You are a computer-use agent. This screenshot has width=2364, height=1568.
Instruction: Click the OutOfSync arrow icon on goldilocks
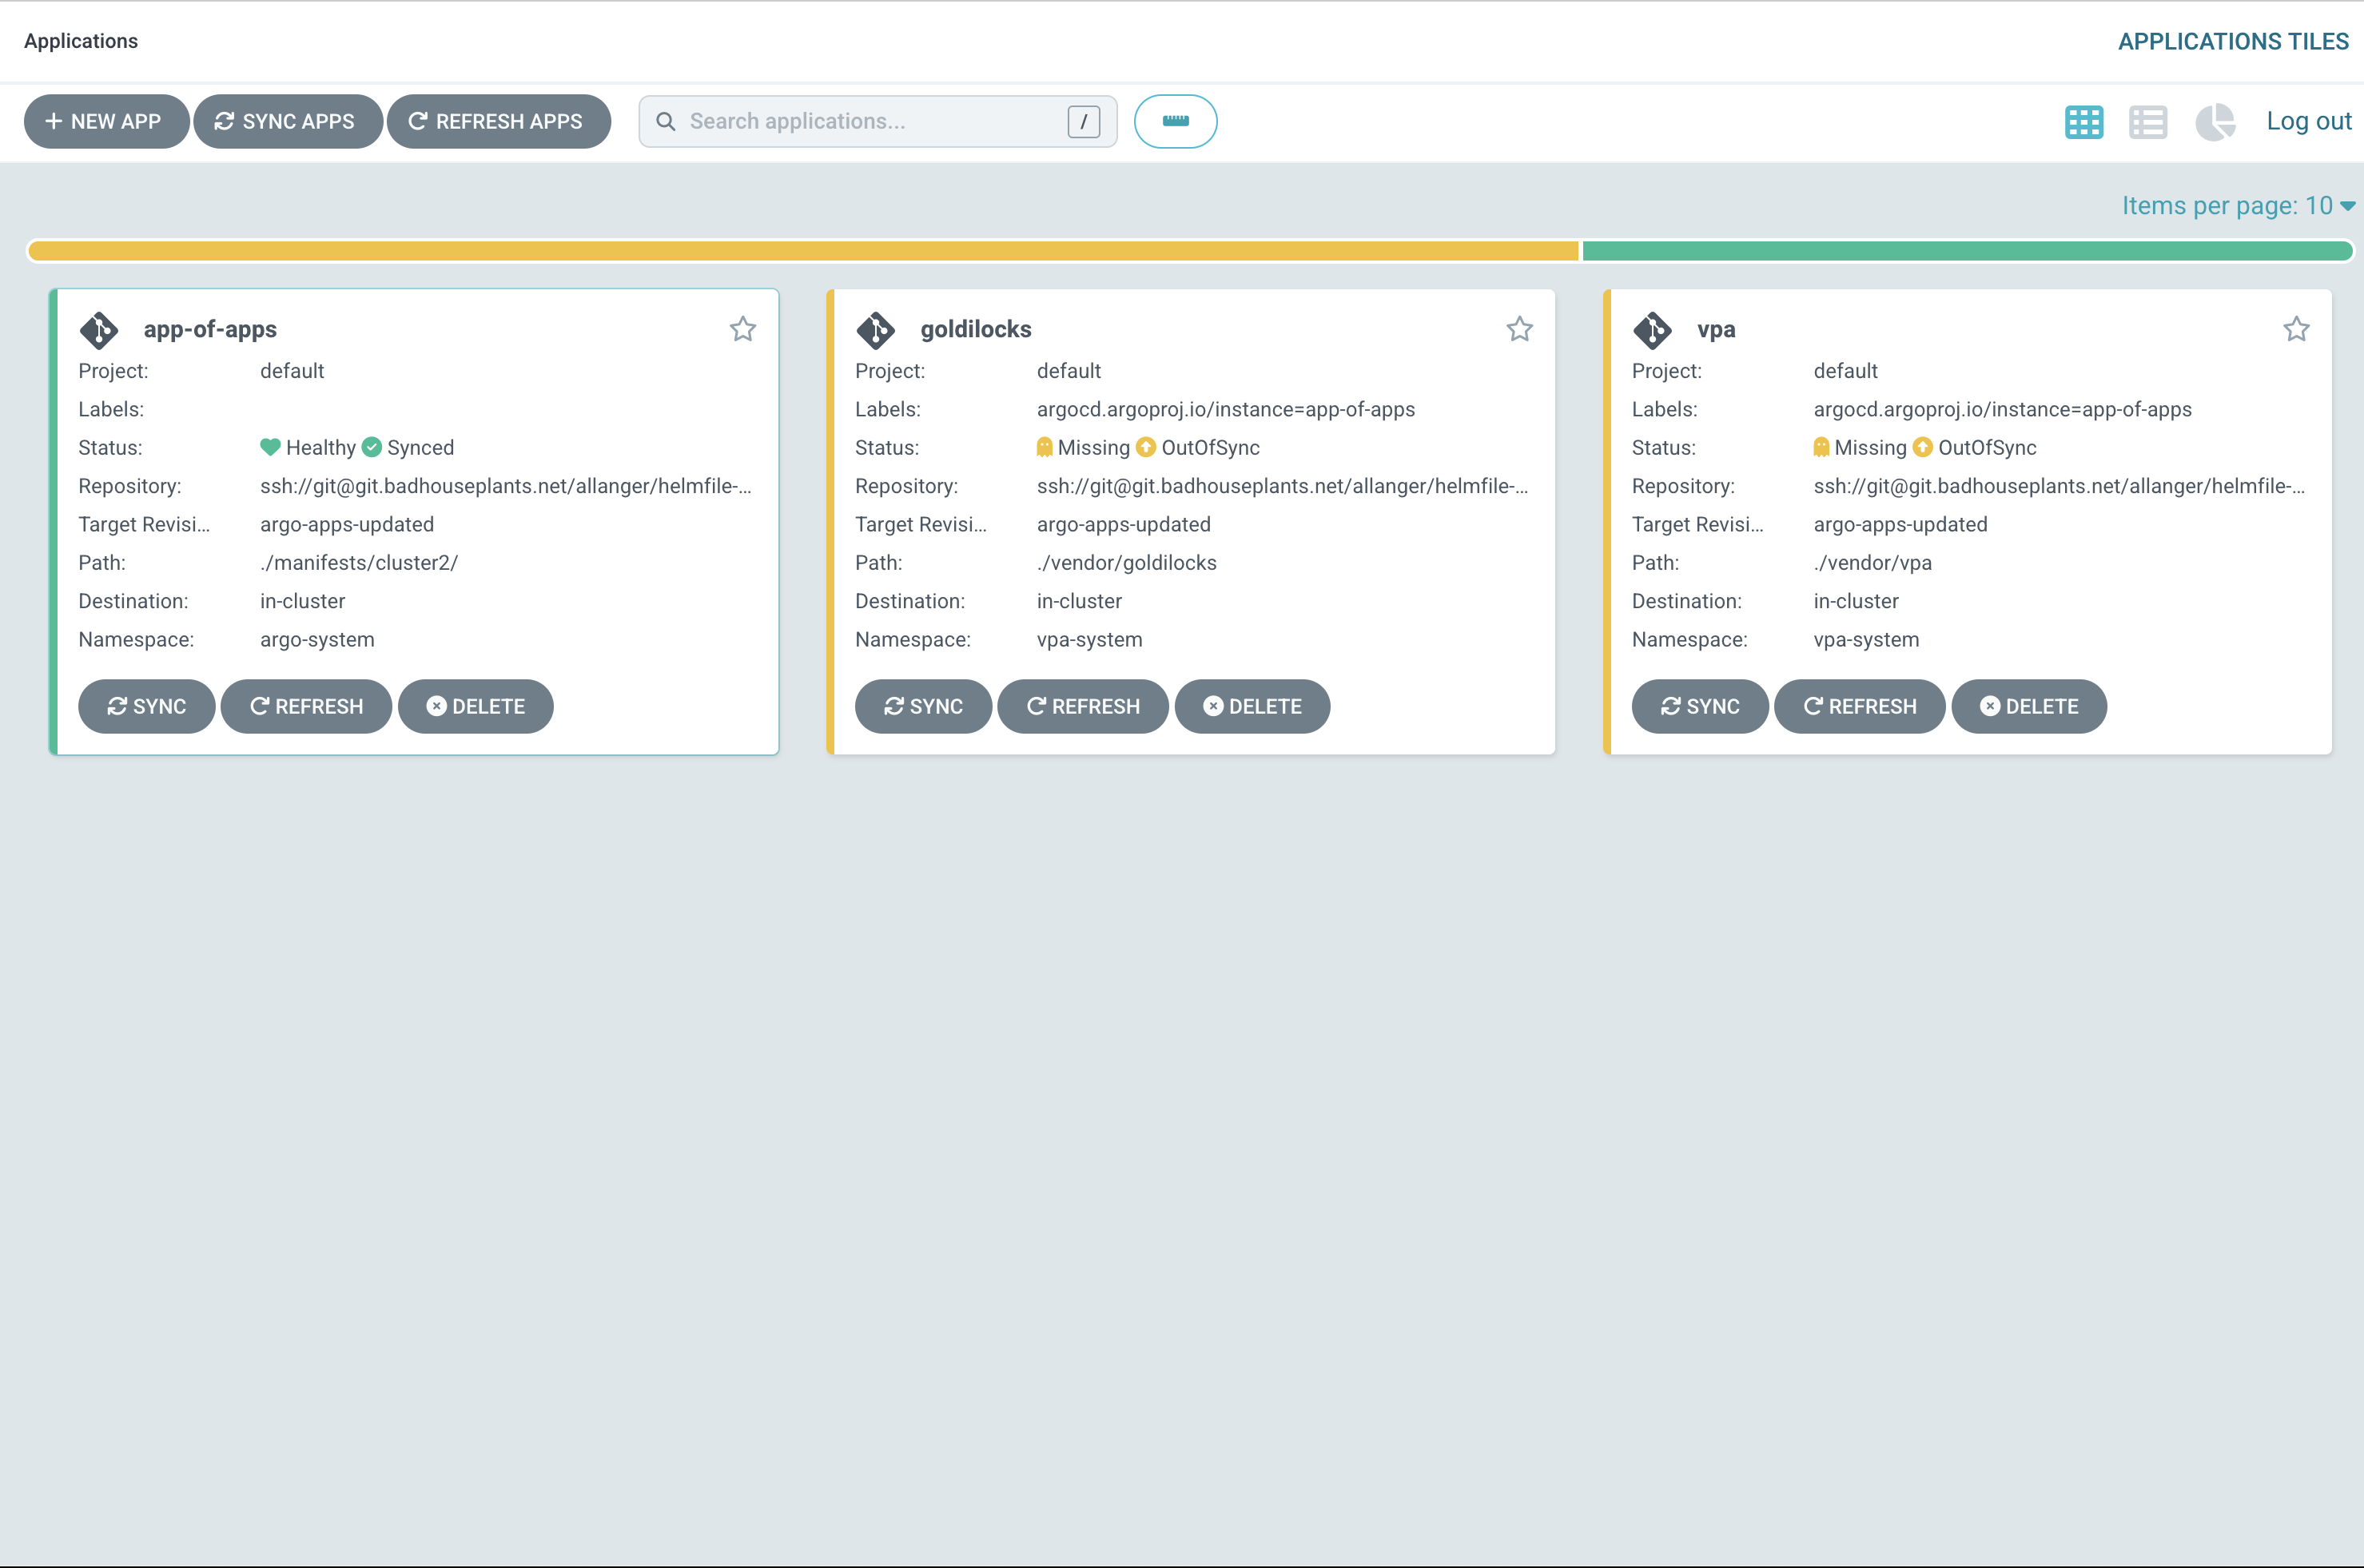tap(1146, 447)
